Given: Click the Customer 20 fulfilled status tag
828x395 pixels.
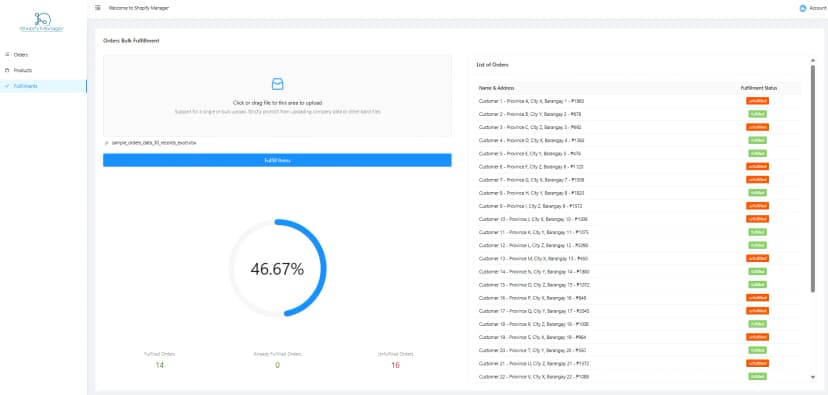Looking at the screenshot, I should click(x=757, y=350).
